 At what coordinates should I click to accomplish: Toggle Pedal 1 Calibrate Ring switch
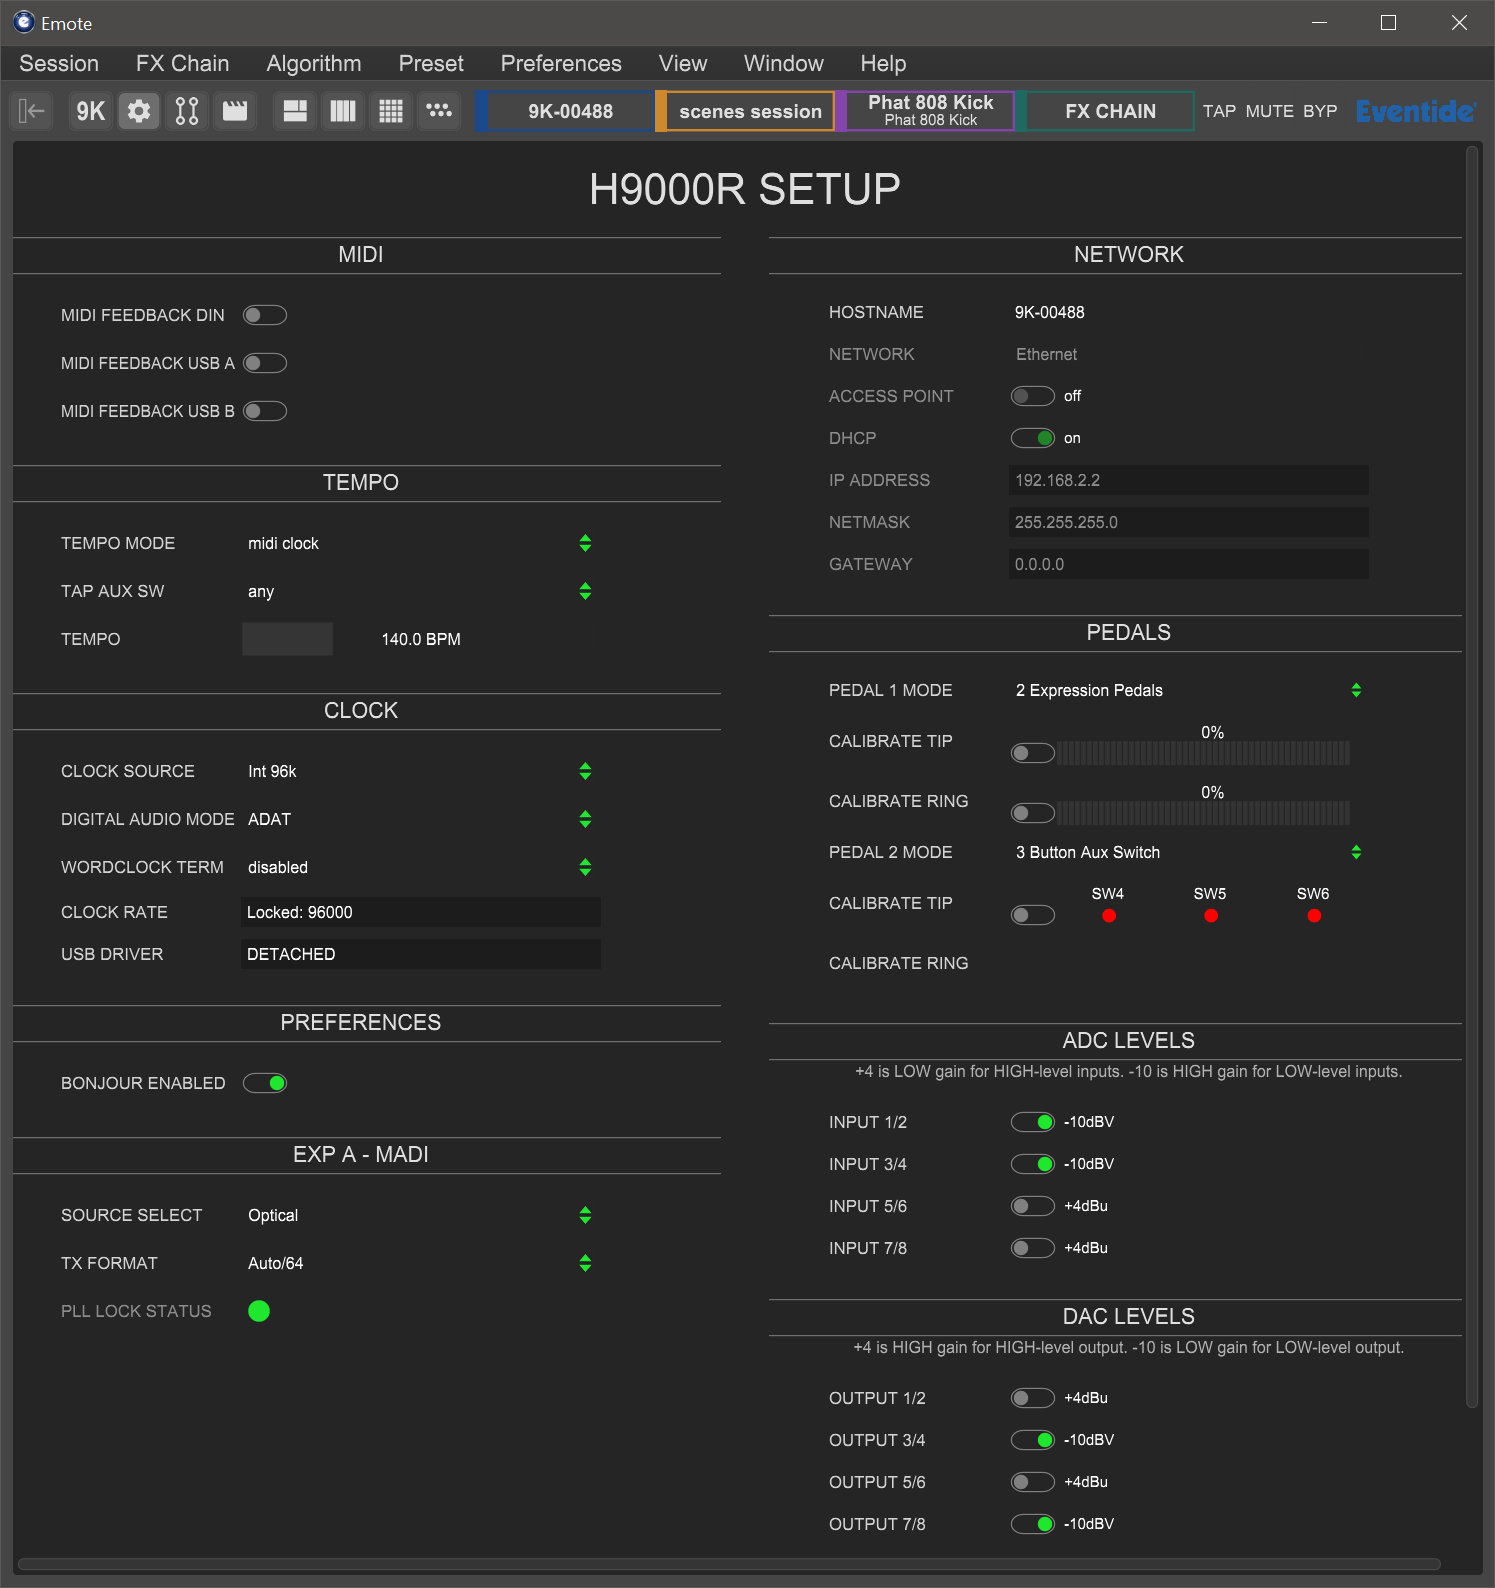coord(1033,813)
